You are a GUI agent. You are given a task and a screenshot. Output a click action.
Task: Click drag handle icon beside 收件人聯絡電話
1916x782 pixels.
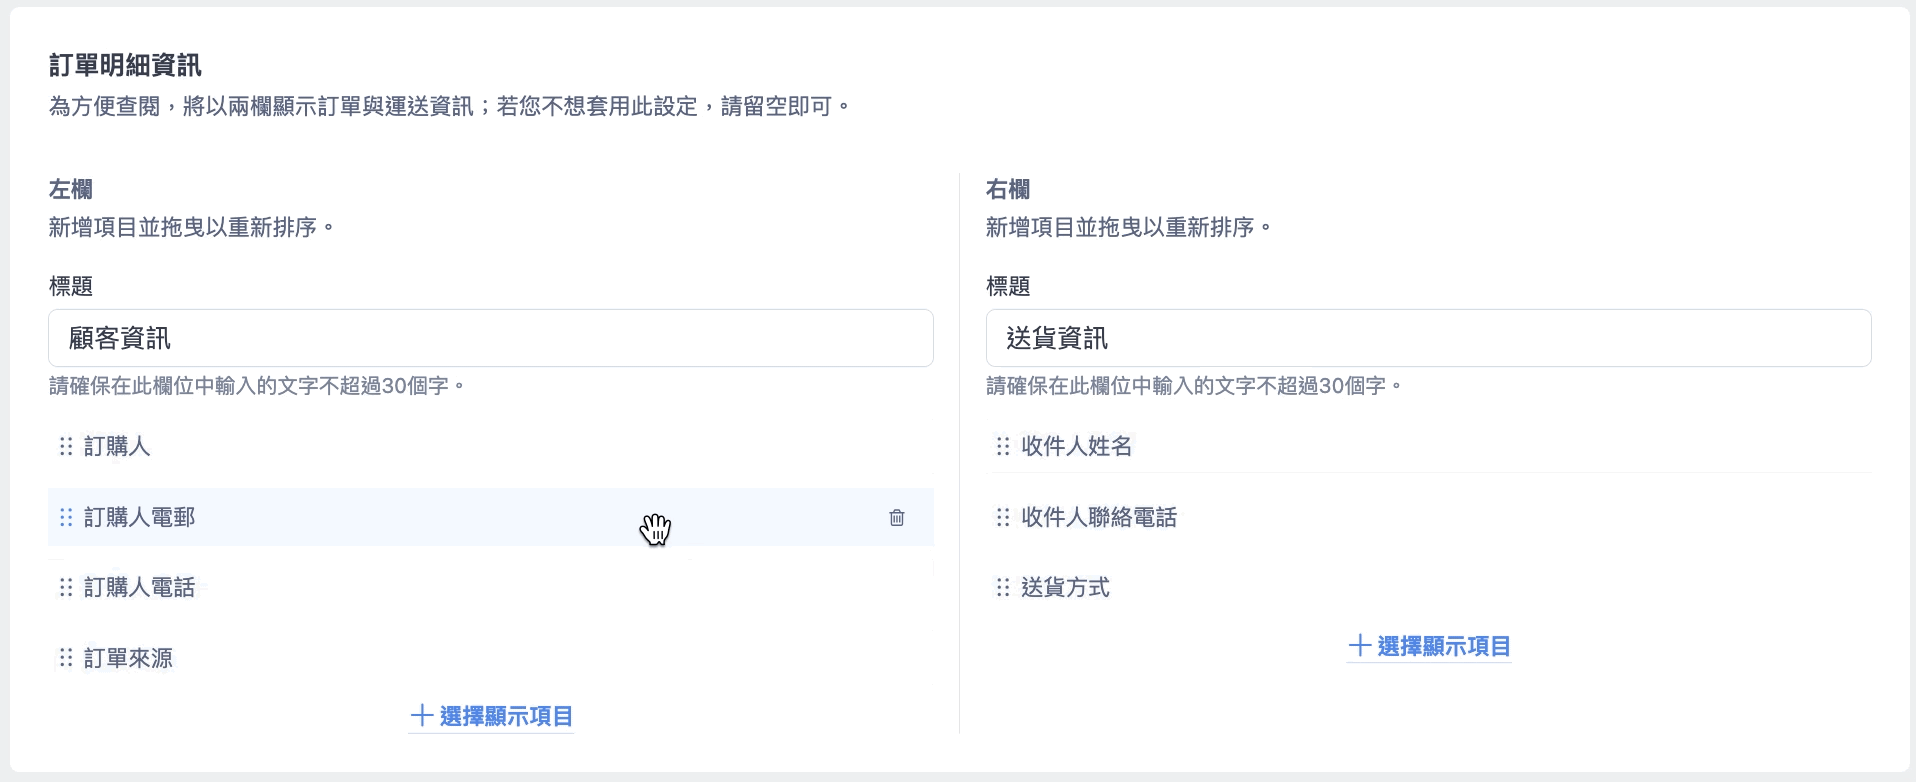click(x=1003, y=517)
